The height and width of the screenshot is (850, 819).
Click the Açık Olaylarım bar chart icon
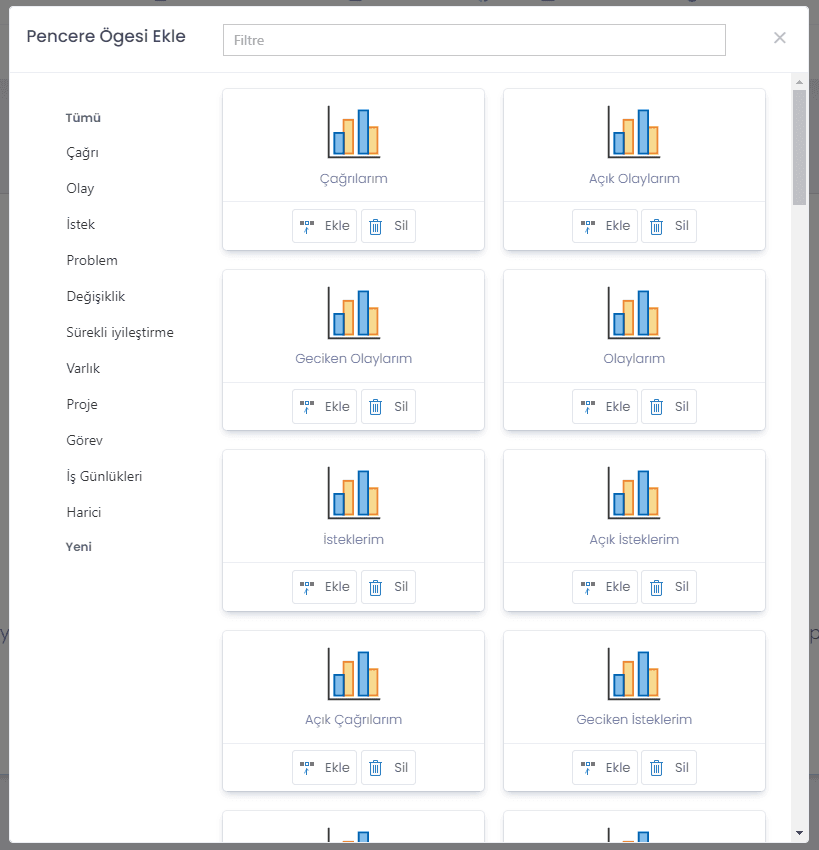[x=634, y=132]
